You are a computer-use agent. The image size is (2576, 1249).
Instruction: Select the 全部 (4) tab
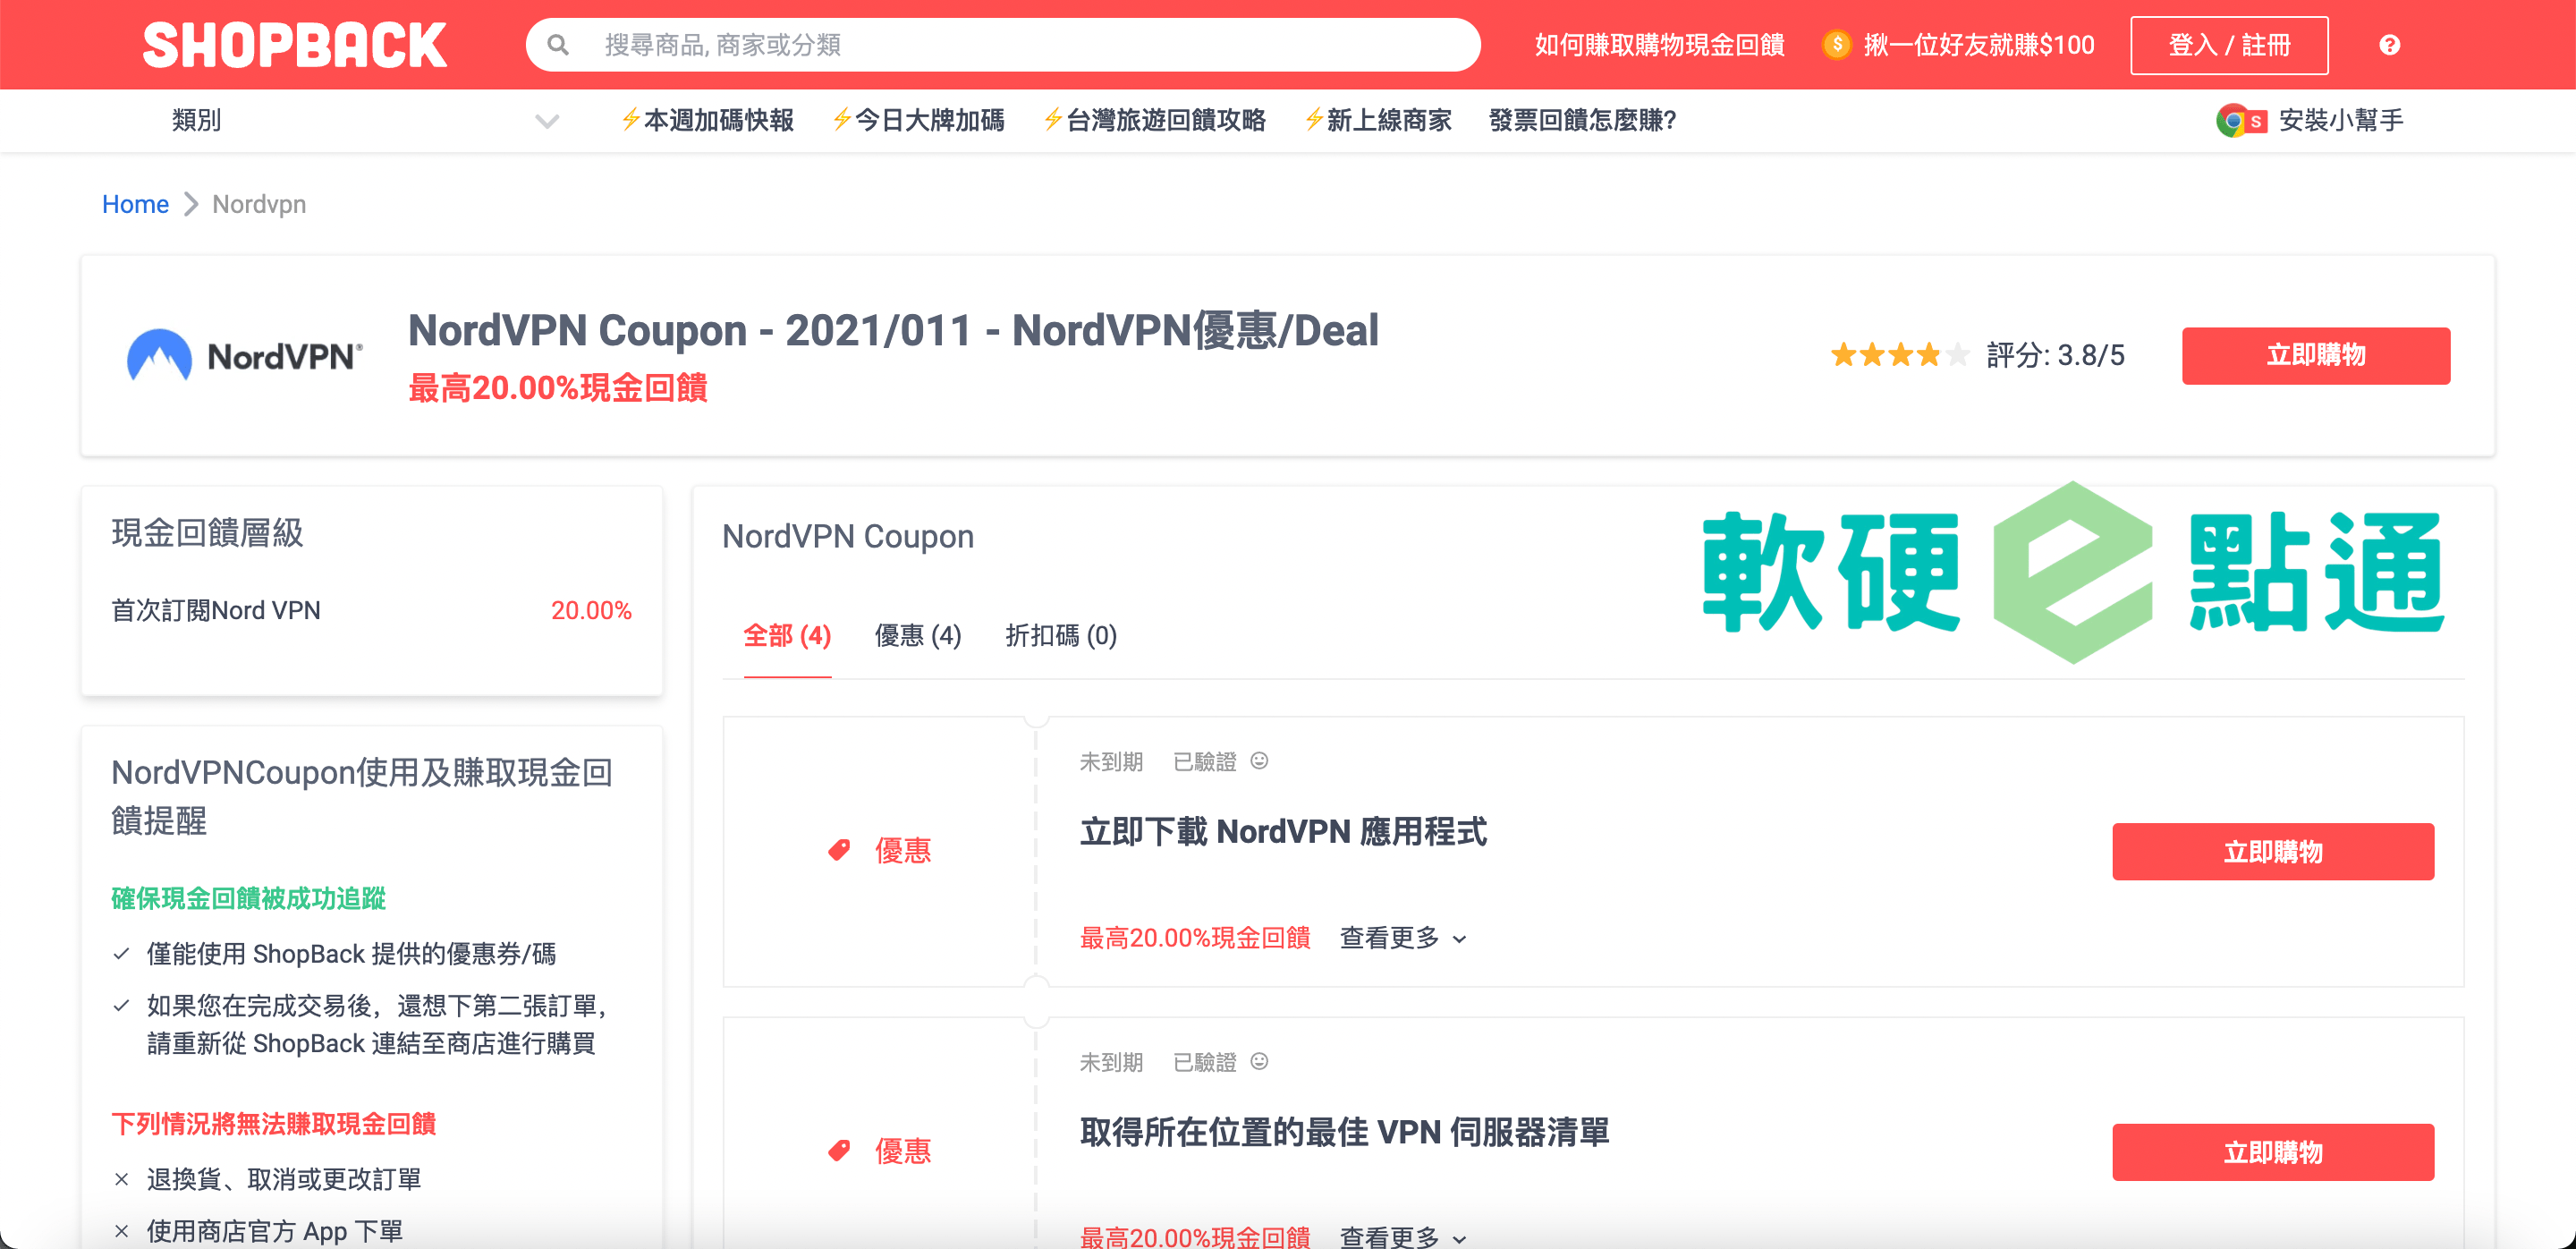click(787, 636)
